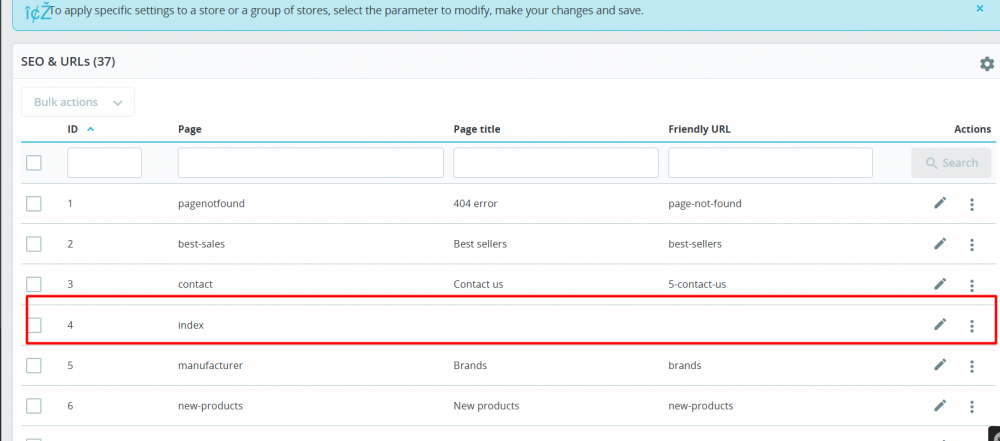1000x441 pixels.
Task: Click the 'best-sales' page cell
Action: point(202,244)
